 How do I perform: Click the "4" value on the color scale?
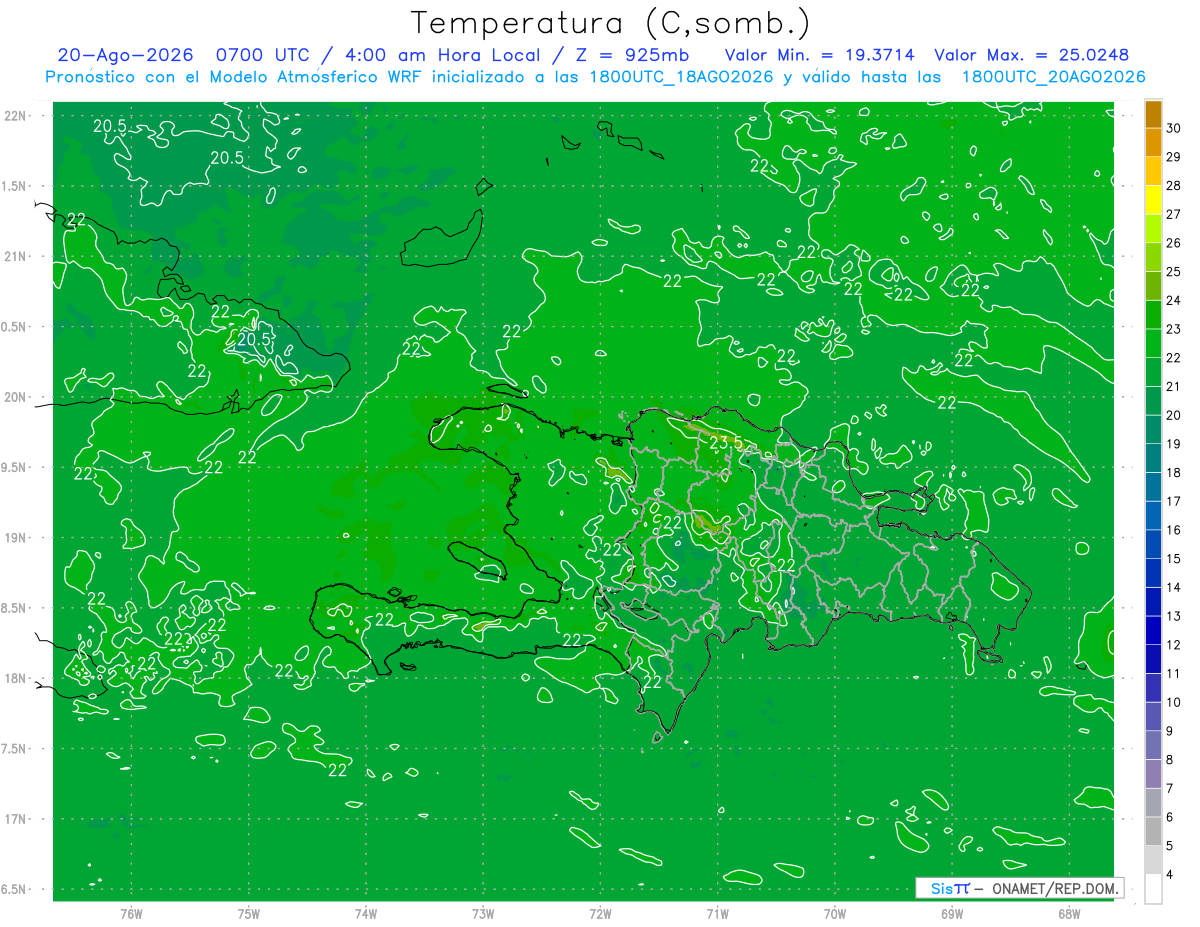pos(1171,875)
